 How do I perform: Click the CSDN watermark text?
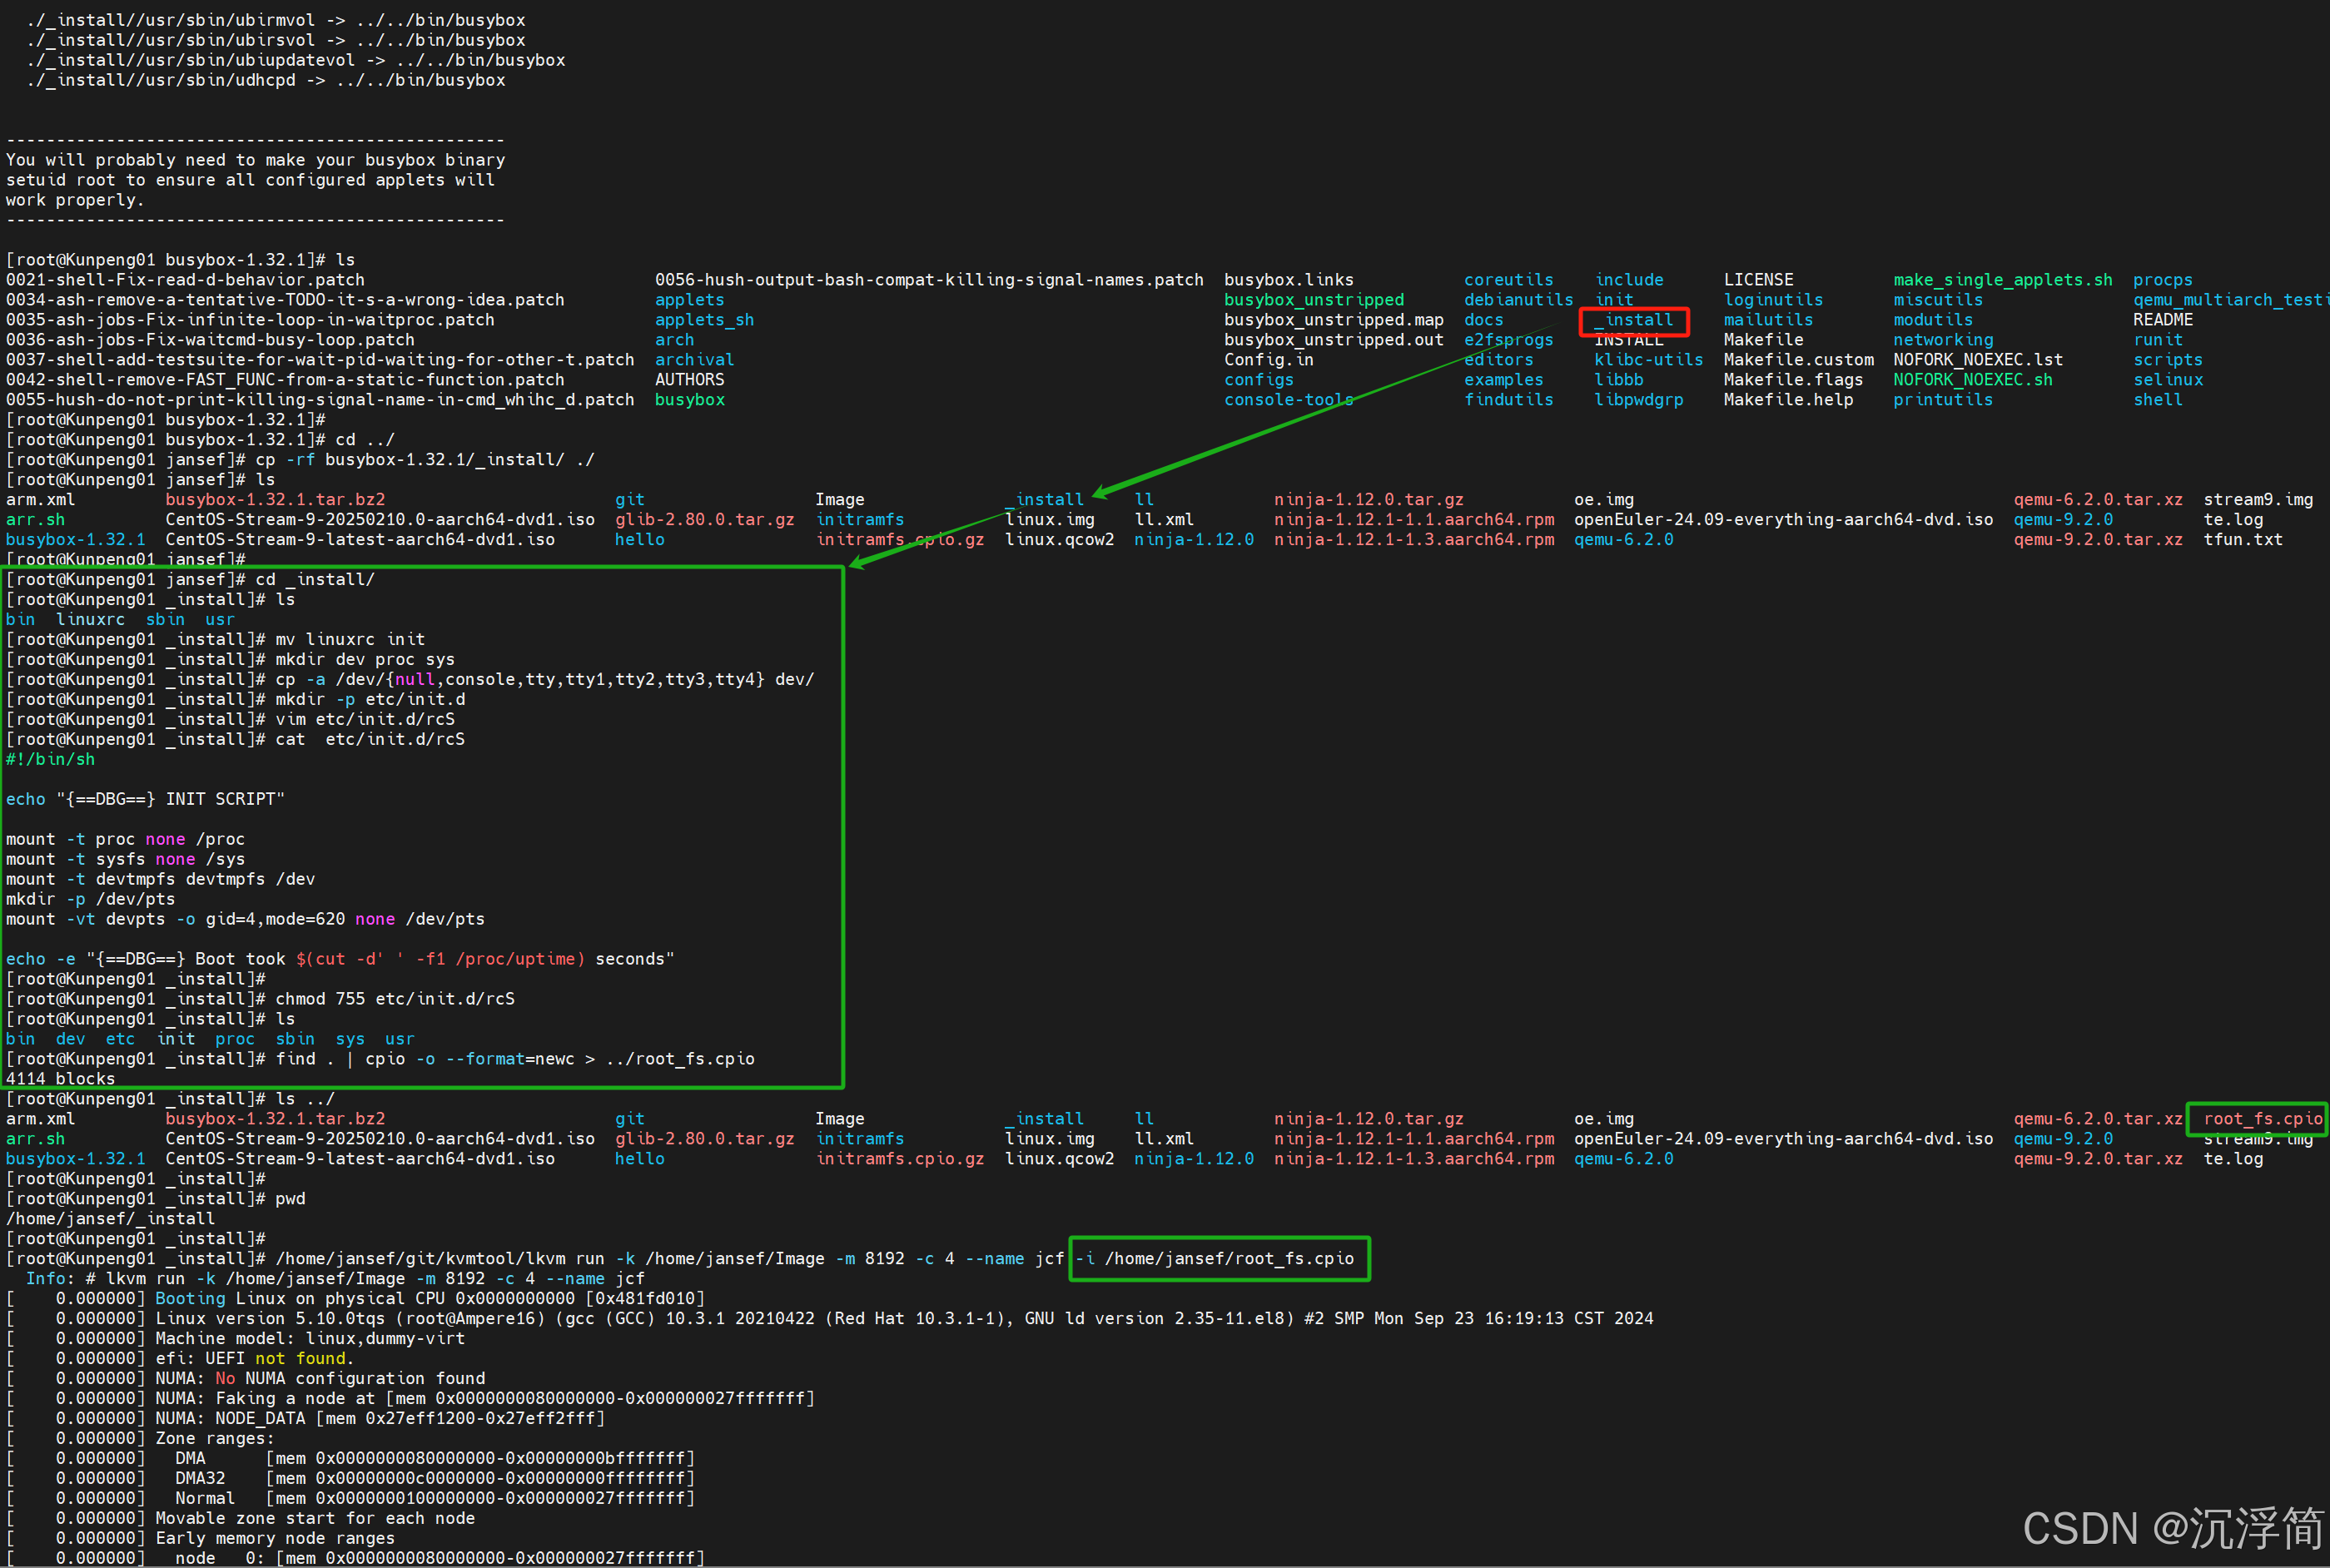2172,1528
